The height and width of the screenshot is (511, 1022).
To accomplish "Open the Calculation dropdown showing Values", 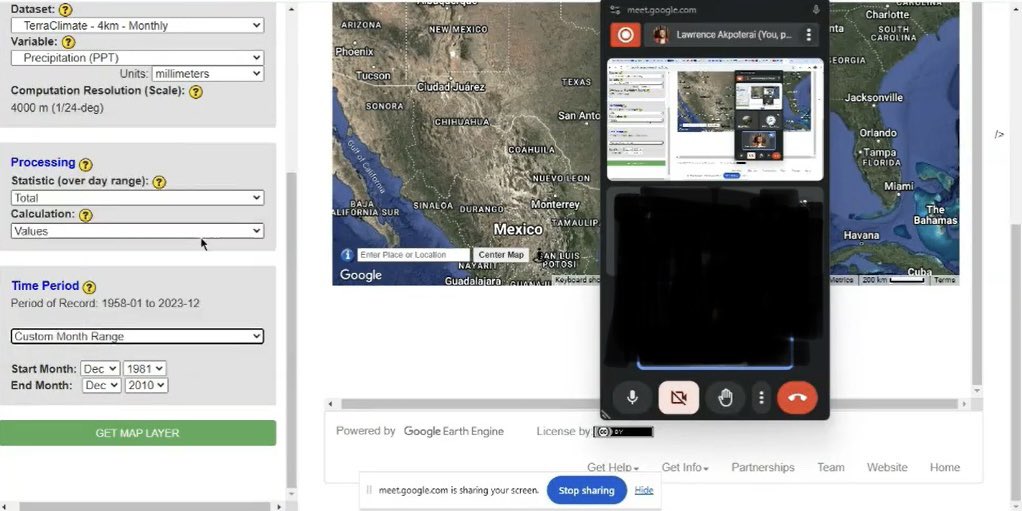I will 138,231.
